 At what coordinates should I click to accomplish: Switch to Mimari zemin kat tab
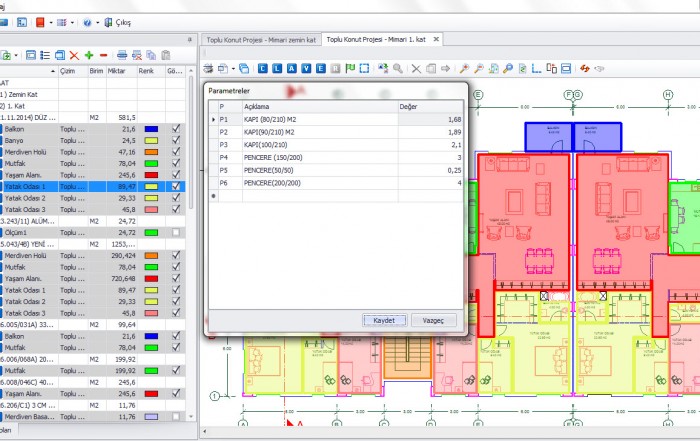pos(259,39)
